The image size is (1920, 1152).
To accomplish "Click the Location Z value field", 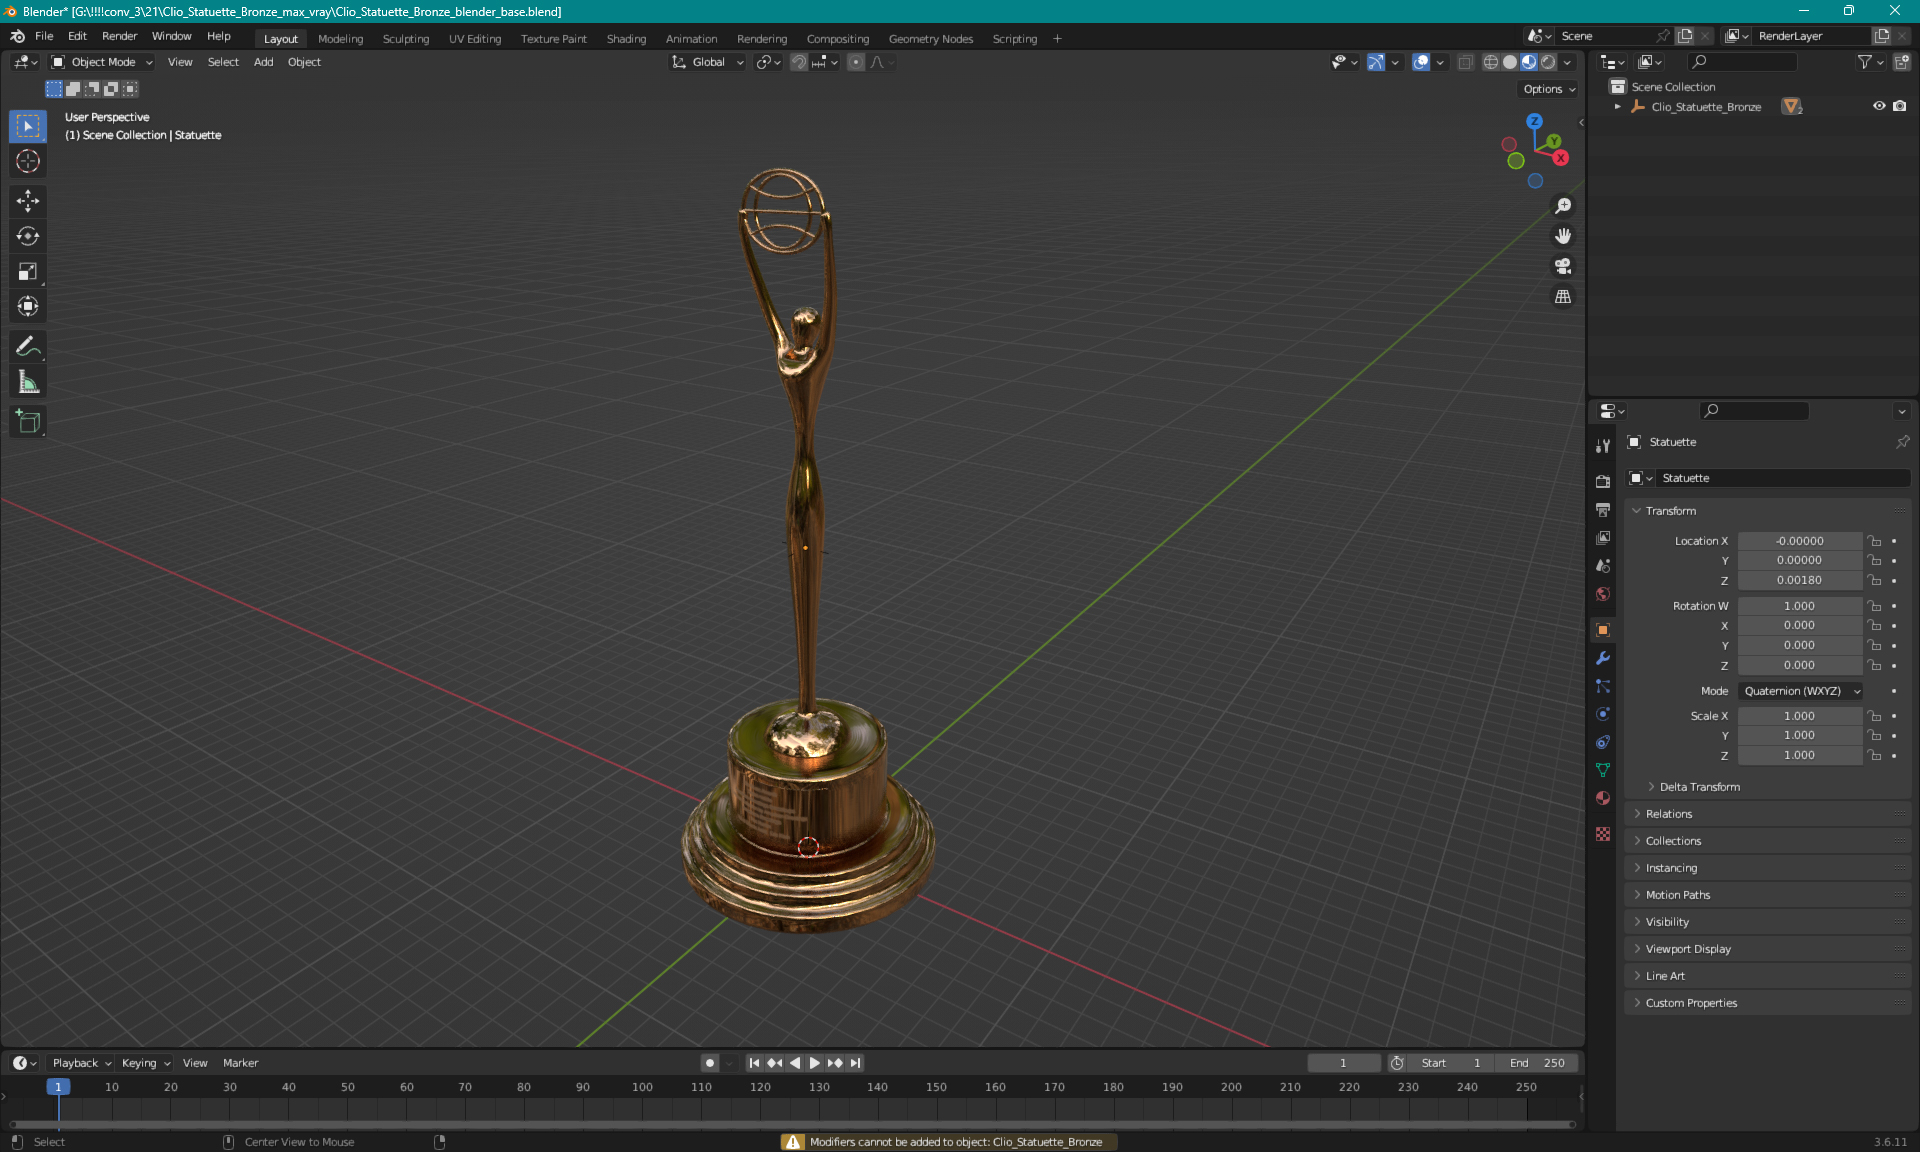I will 1799,580.
